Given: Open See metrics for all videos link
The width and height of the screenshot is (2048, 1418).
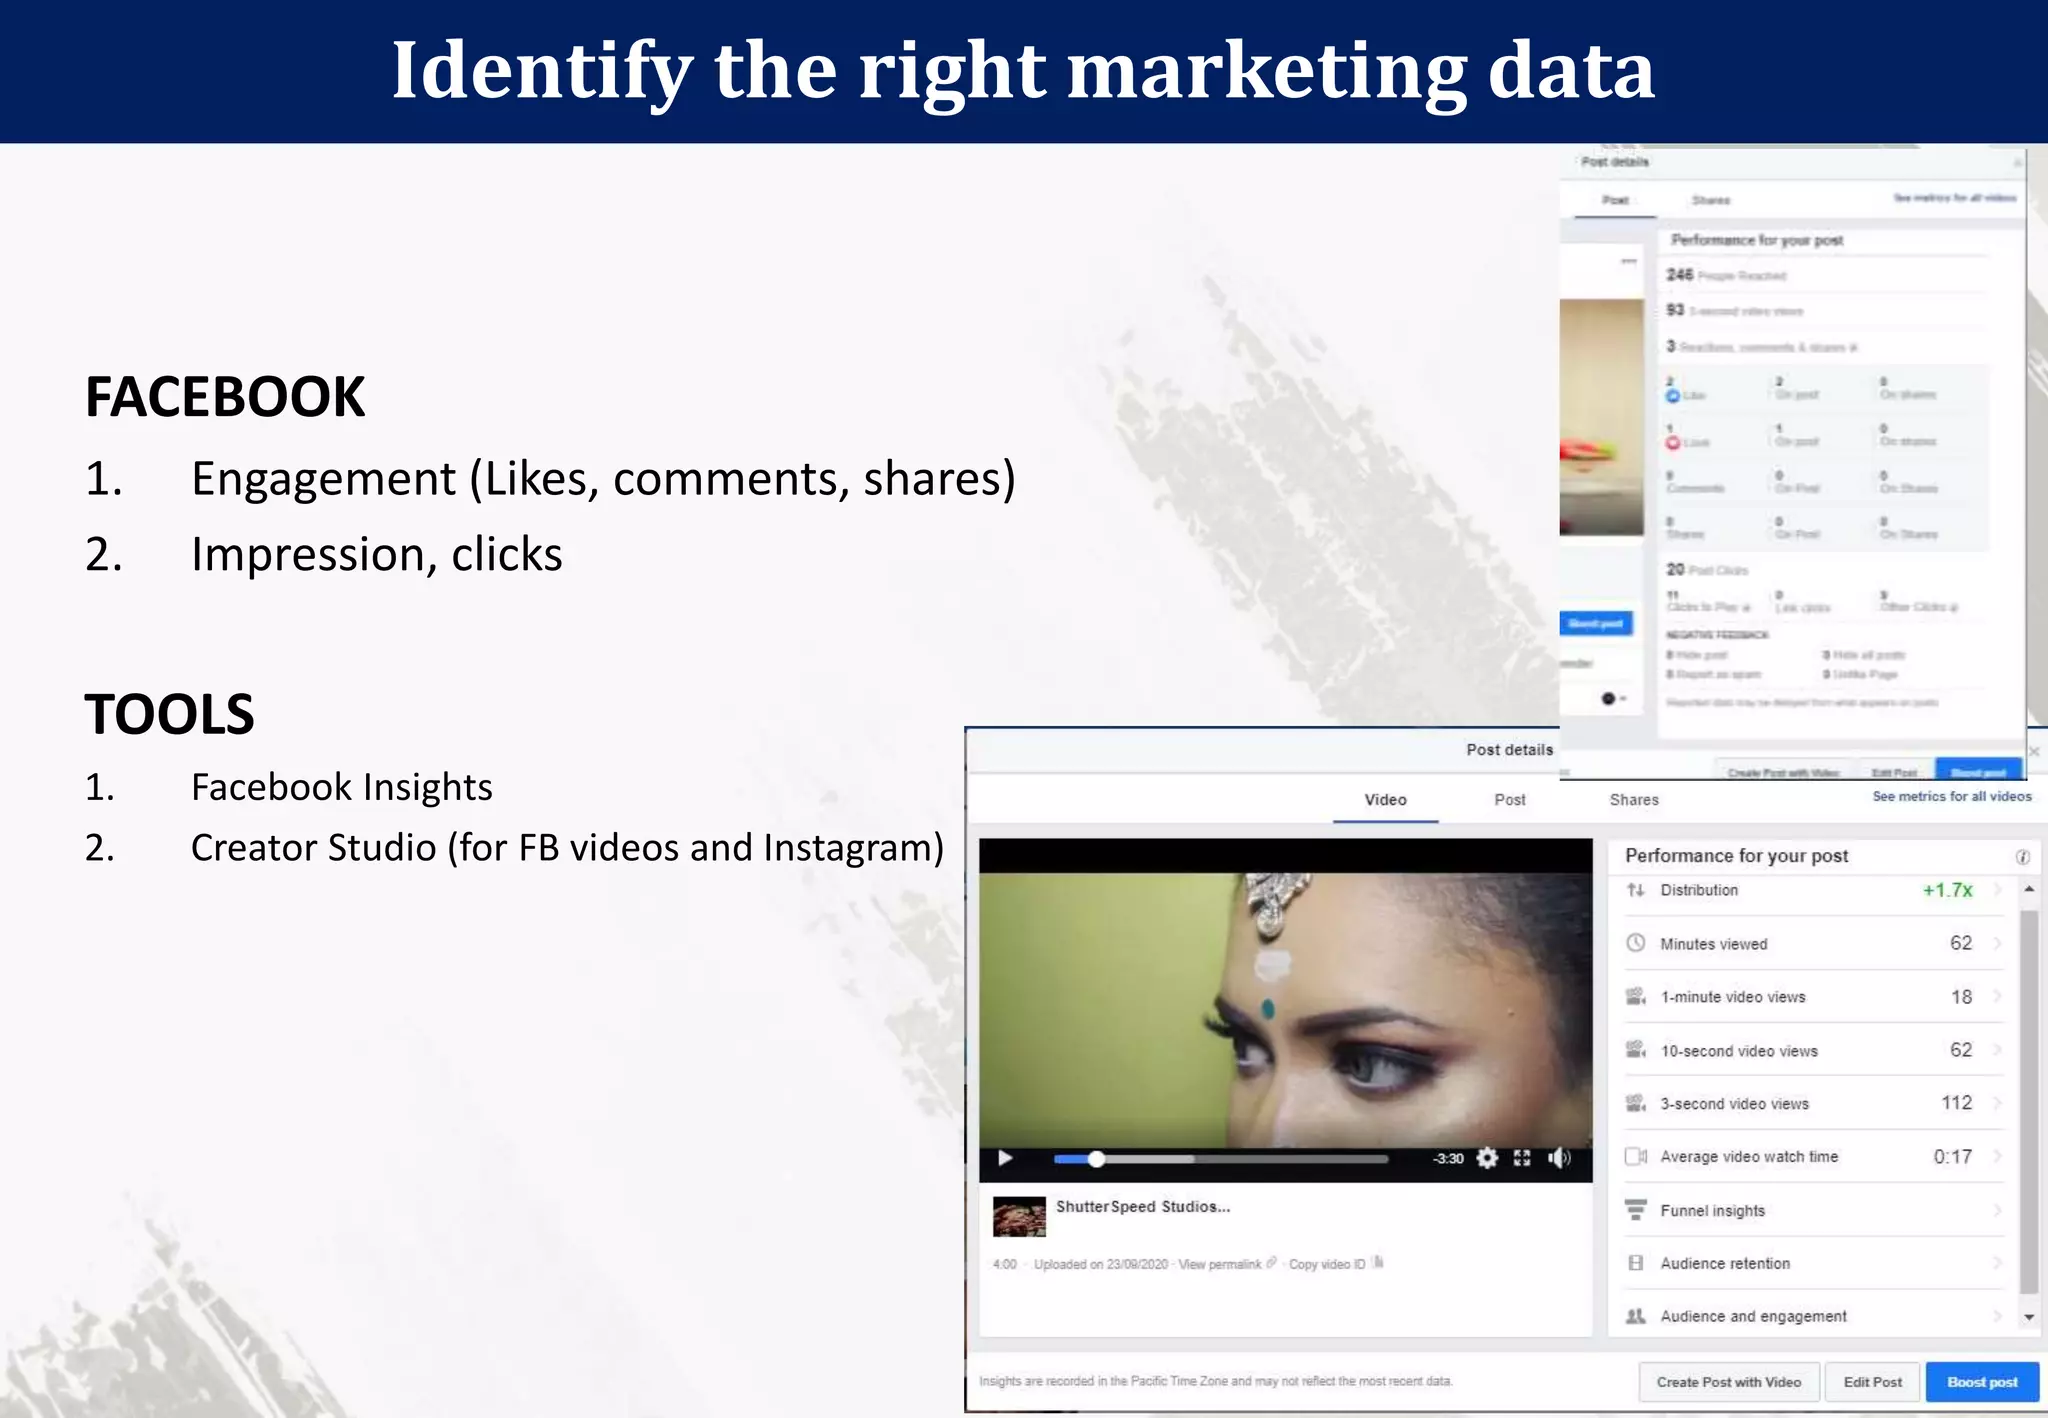Looking at the screenshot, I should (x=1951, y=797).
